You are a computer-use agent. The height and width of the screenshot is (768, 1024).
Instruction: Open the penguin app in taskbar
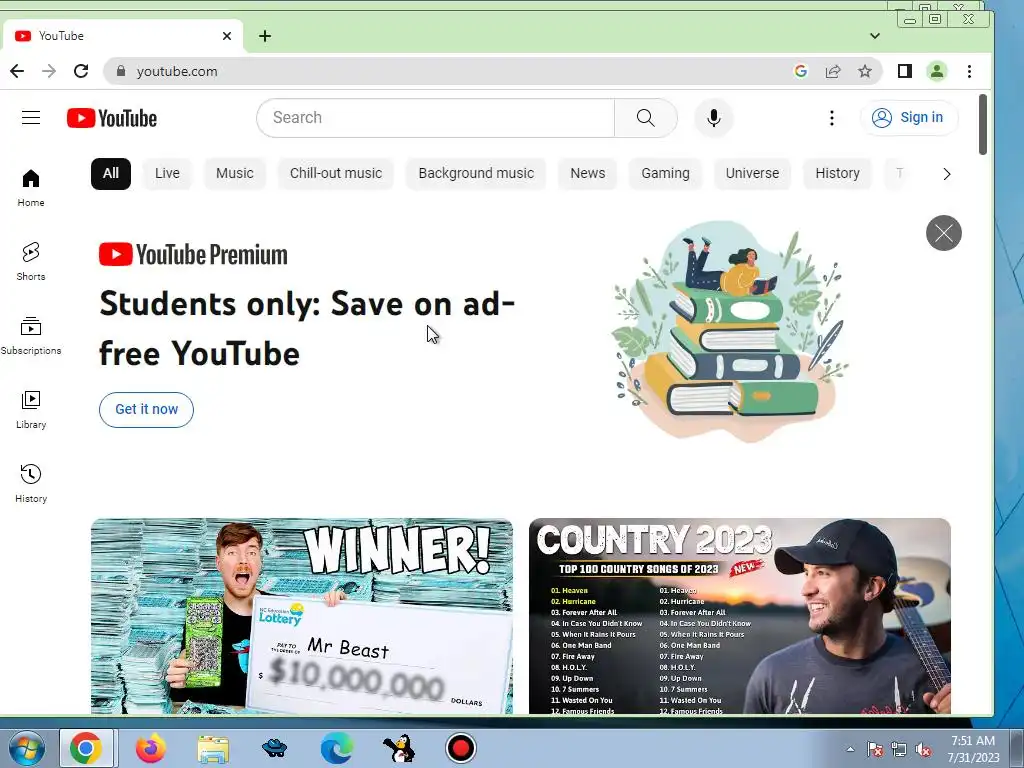click(x=399, y=748)
